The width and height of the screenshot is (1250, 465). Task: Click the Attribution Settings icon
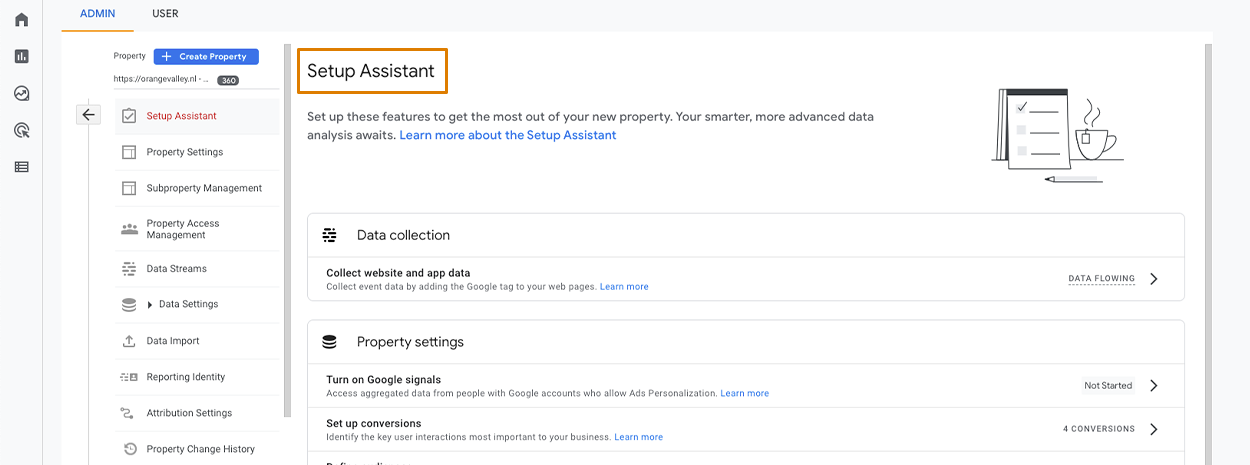128,413
